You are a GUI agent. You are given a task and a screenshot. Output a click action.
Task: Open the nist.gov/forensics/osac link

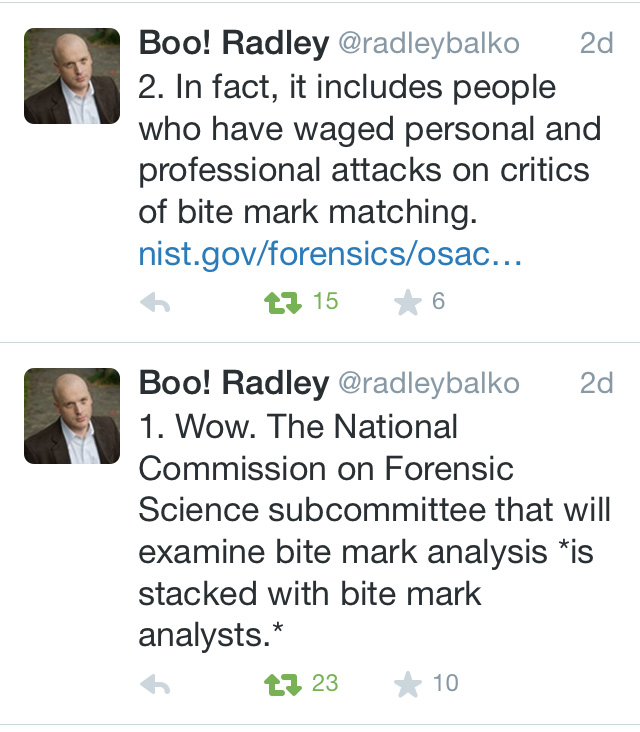(x=330, y=256)
